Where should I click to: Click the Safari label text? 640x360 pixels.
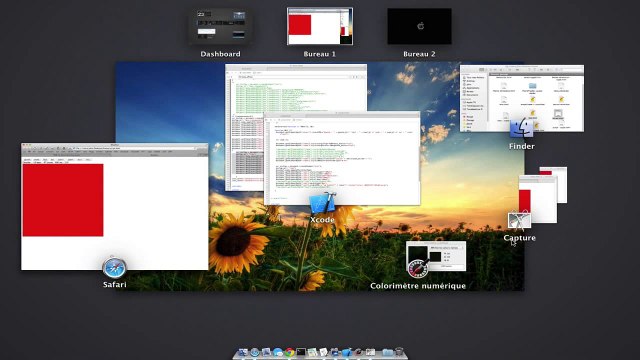click(115, 284)
